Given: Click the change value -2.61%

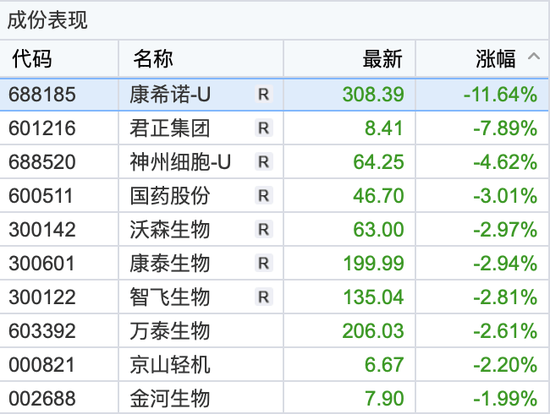Looking at the screenshot, I should 505,331.
